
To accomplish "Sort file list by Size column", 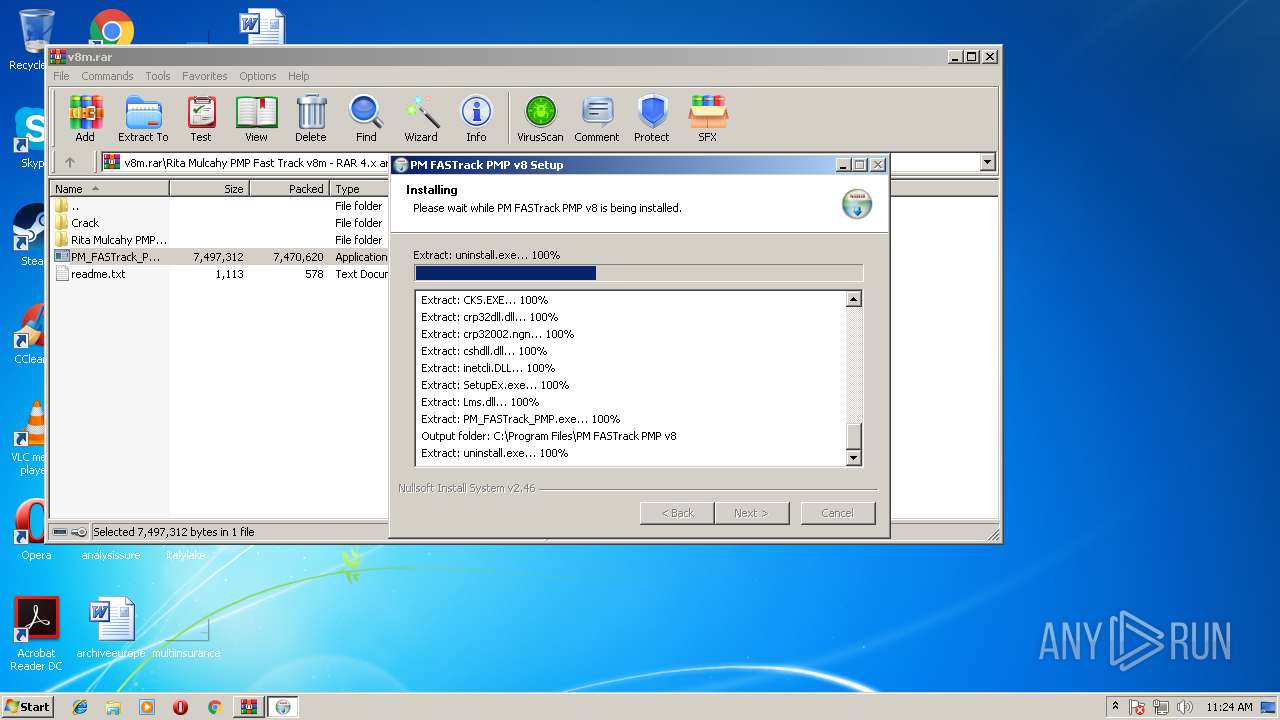I will [209, 188].
